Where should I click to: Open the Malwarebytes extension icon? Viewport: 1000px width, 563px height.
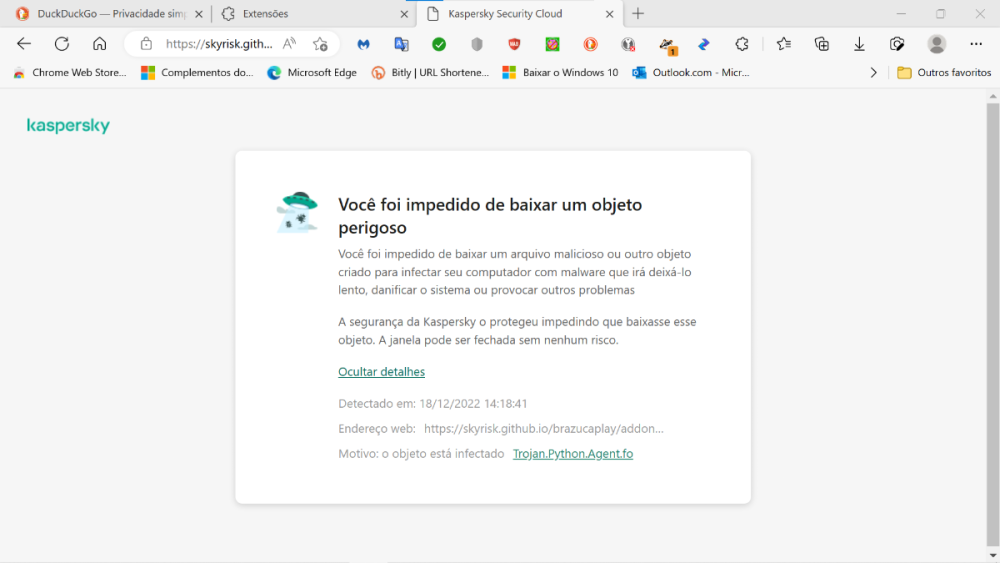[364, 44]
